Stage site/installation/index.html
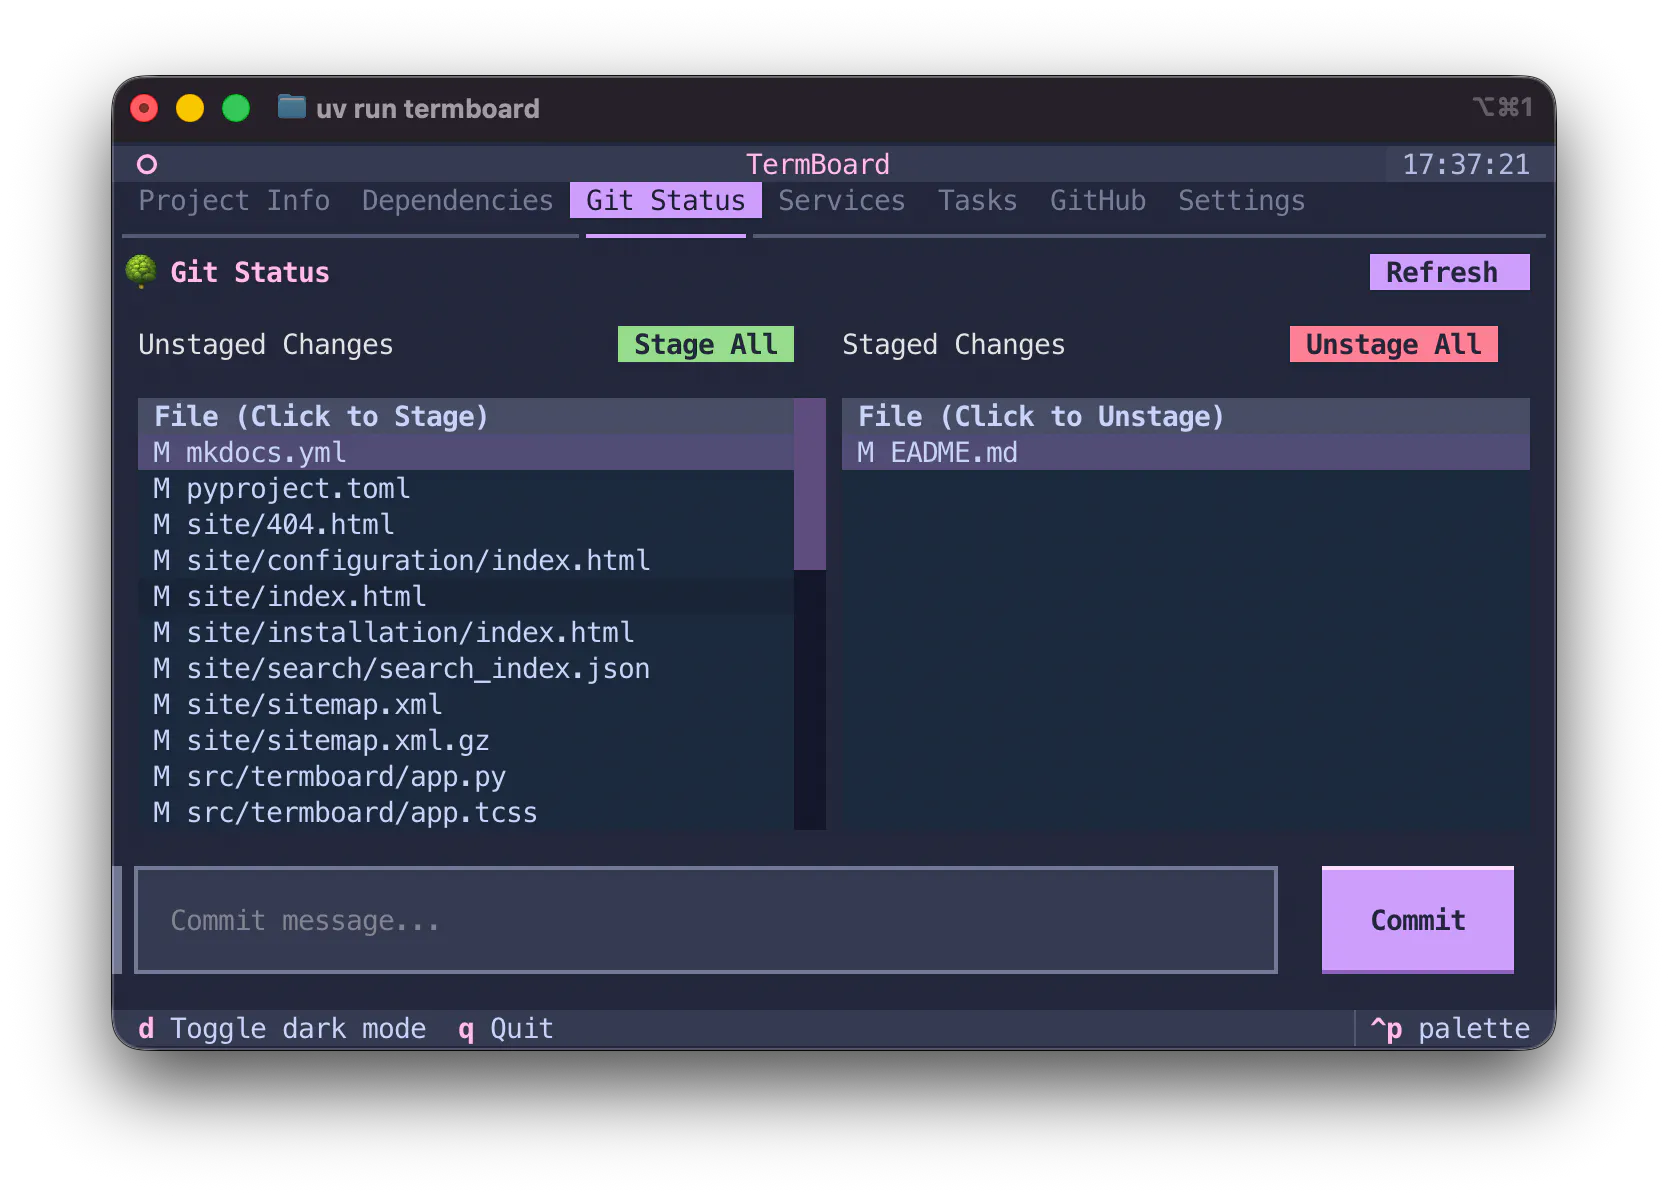Viewport: 1668px width, 1198px height. click(x=466, y=632)
